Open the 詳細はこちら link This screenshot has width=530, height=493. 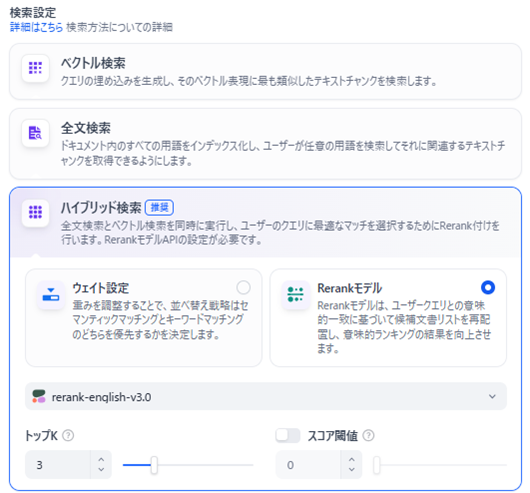tap(37, 27)
